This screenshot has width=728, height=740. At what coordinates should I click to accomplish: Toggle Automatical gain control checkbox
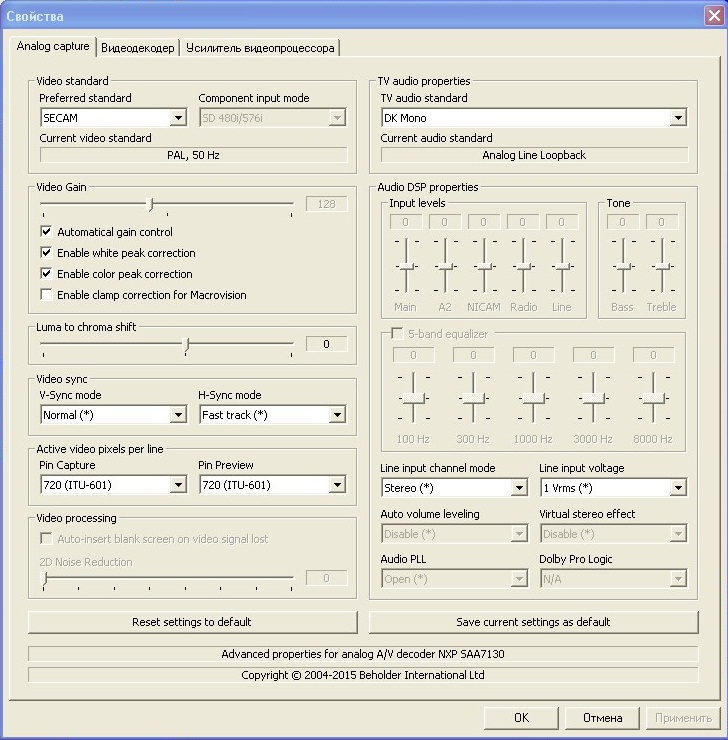pyautogui.click(x=46, y=232)
